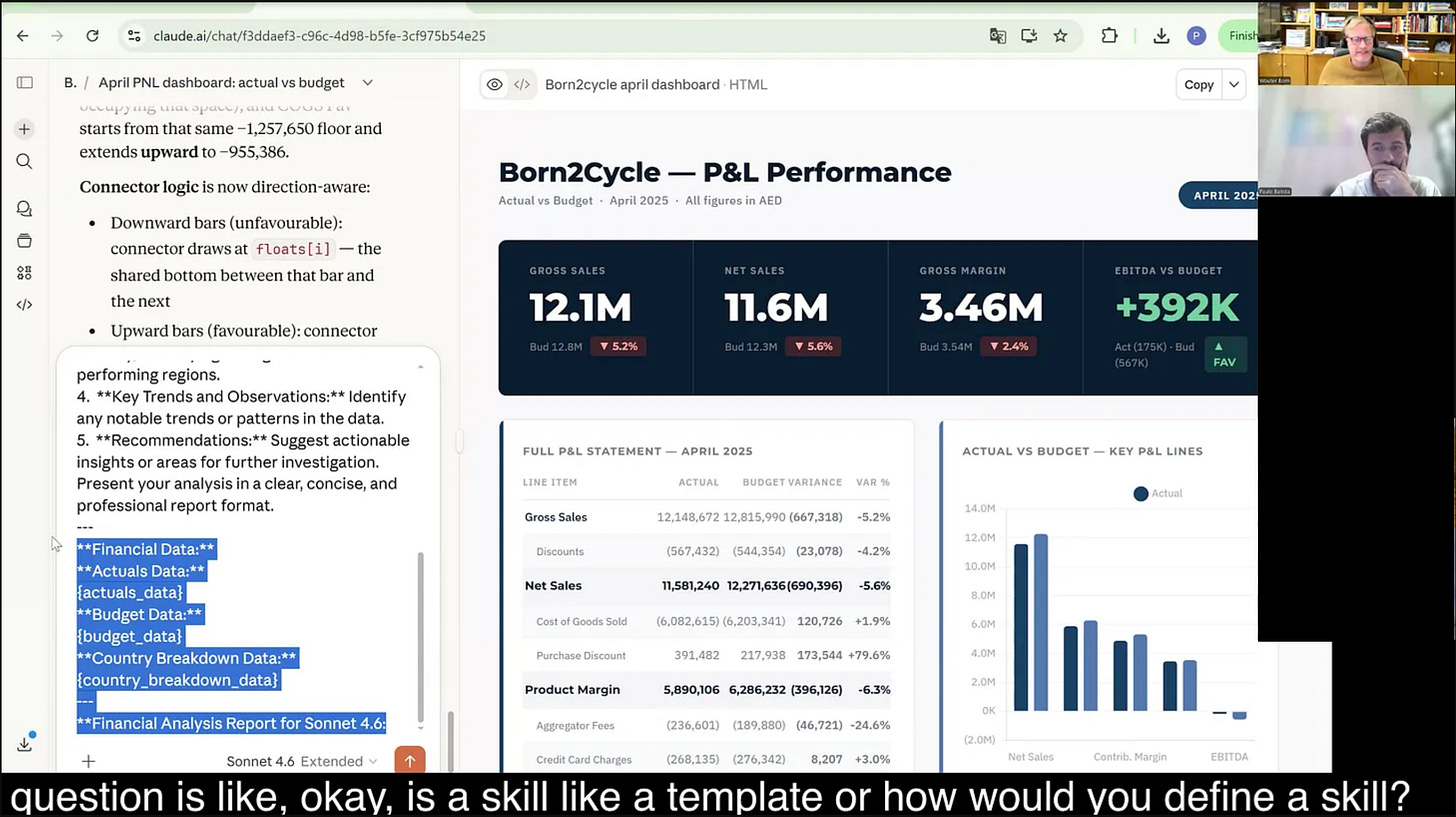Click the install app icon in address bar
Image resolution: width=1456 pixels, height=817 pixels.
pos(1029,35)
